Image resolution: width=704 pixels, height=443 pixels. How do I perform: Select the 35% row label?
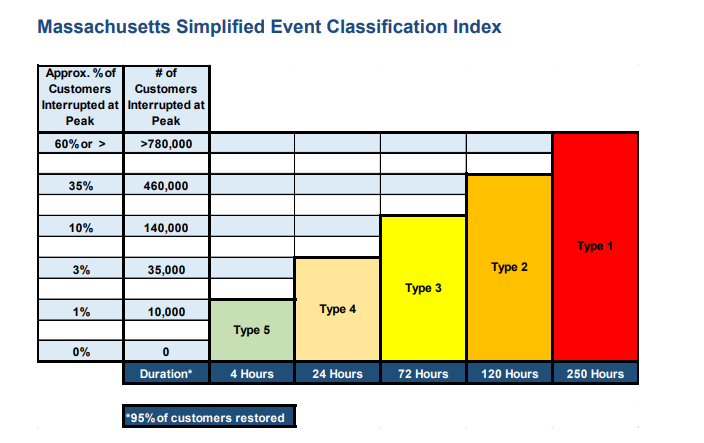coord(80,185)
